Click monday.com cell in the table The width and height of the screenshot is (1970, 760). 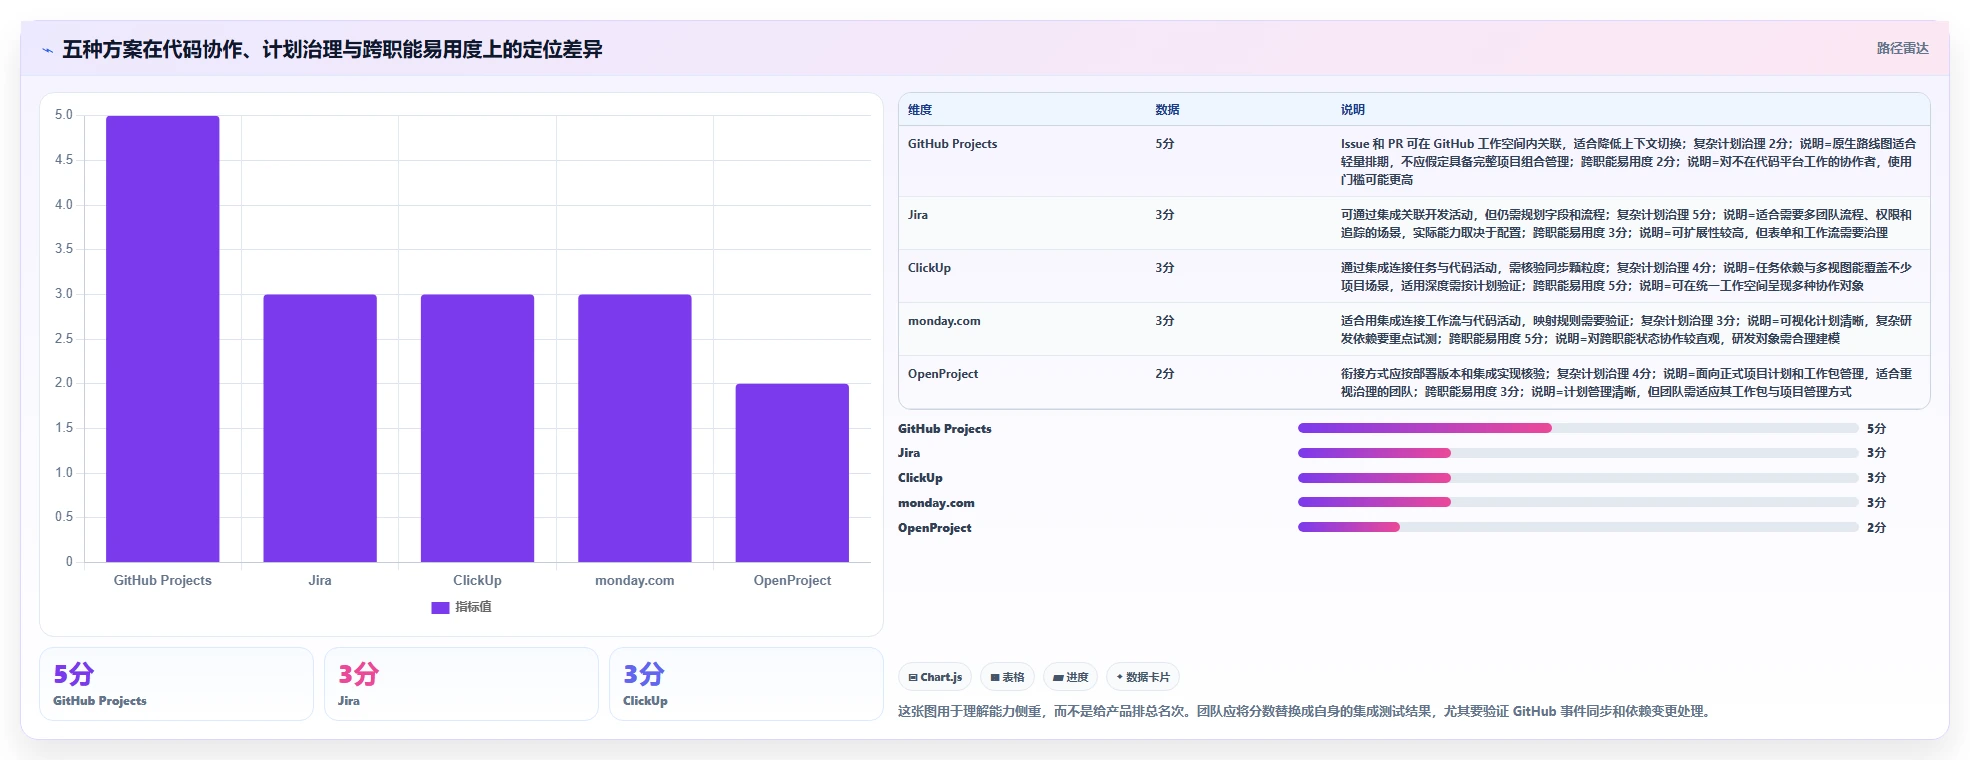[944, 321]
